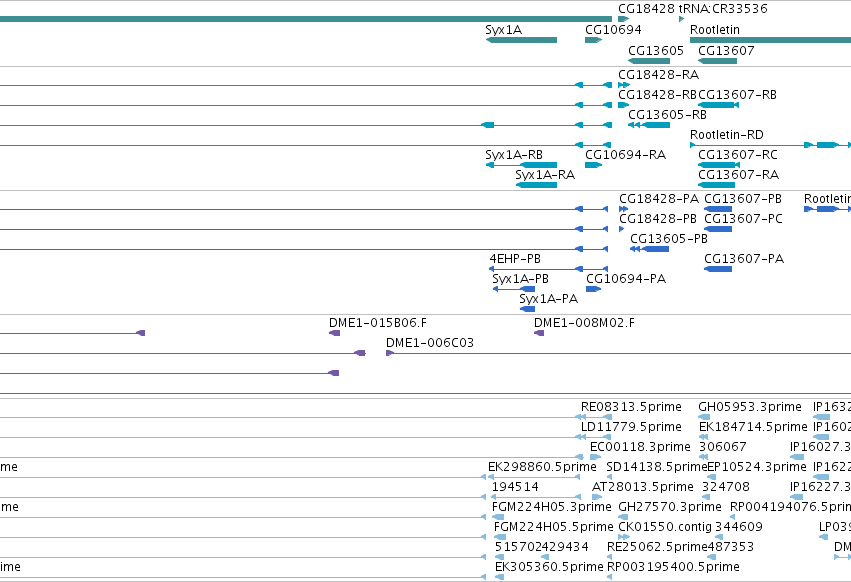The image size is (851, 582).
Task: Click the GH27570.3prime EST label
Action: point(670,508)
